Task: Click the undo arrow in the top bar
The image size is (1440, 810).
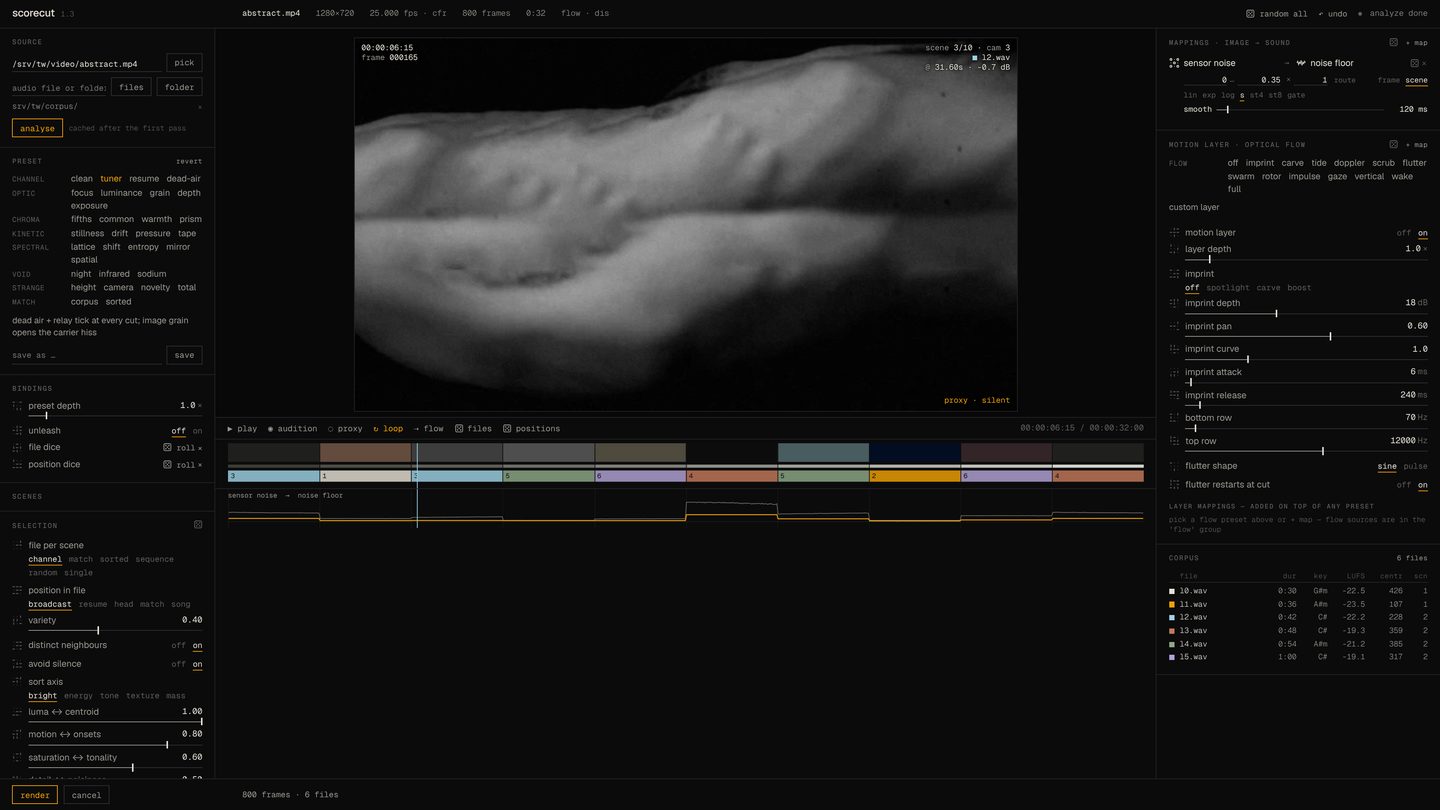Action: 1321,14
